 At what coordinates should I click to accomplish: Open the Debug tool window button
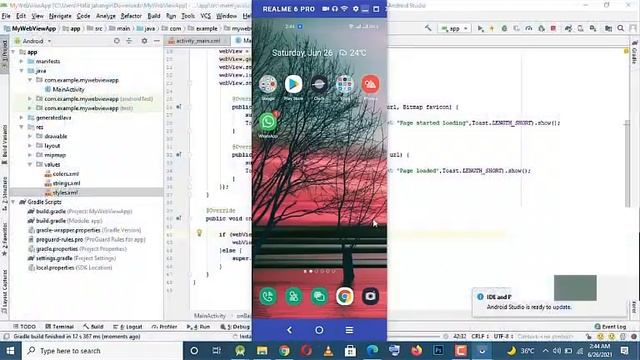[235, 327]
